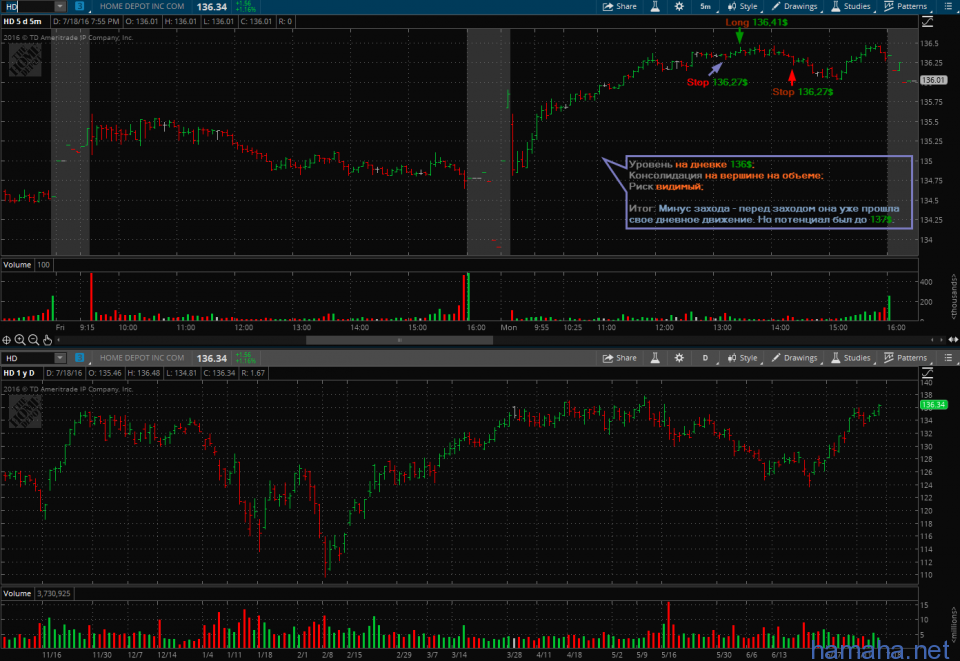Select the crosshair pointer tool
Viewport: 960px width, 661px height.
6,340
